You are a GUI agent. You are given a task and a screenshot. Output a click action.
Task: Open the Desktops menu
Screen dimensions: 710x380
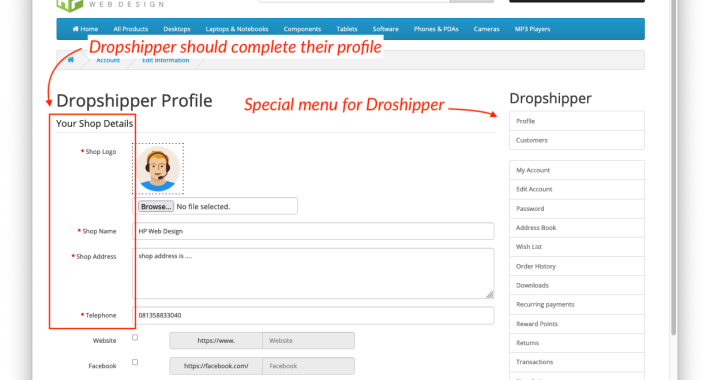pyautogui.click(x=177, y=29)
